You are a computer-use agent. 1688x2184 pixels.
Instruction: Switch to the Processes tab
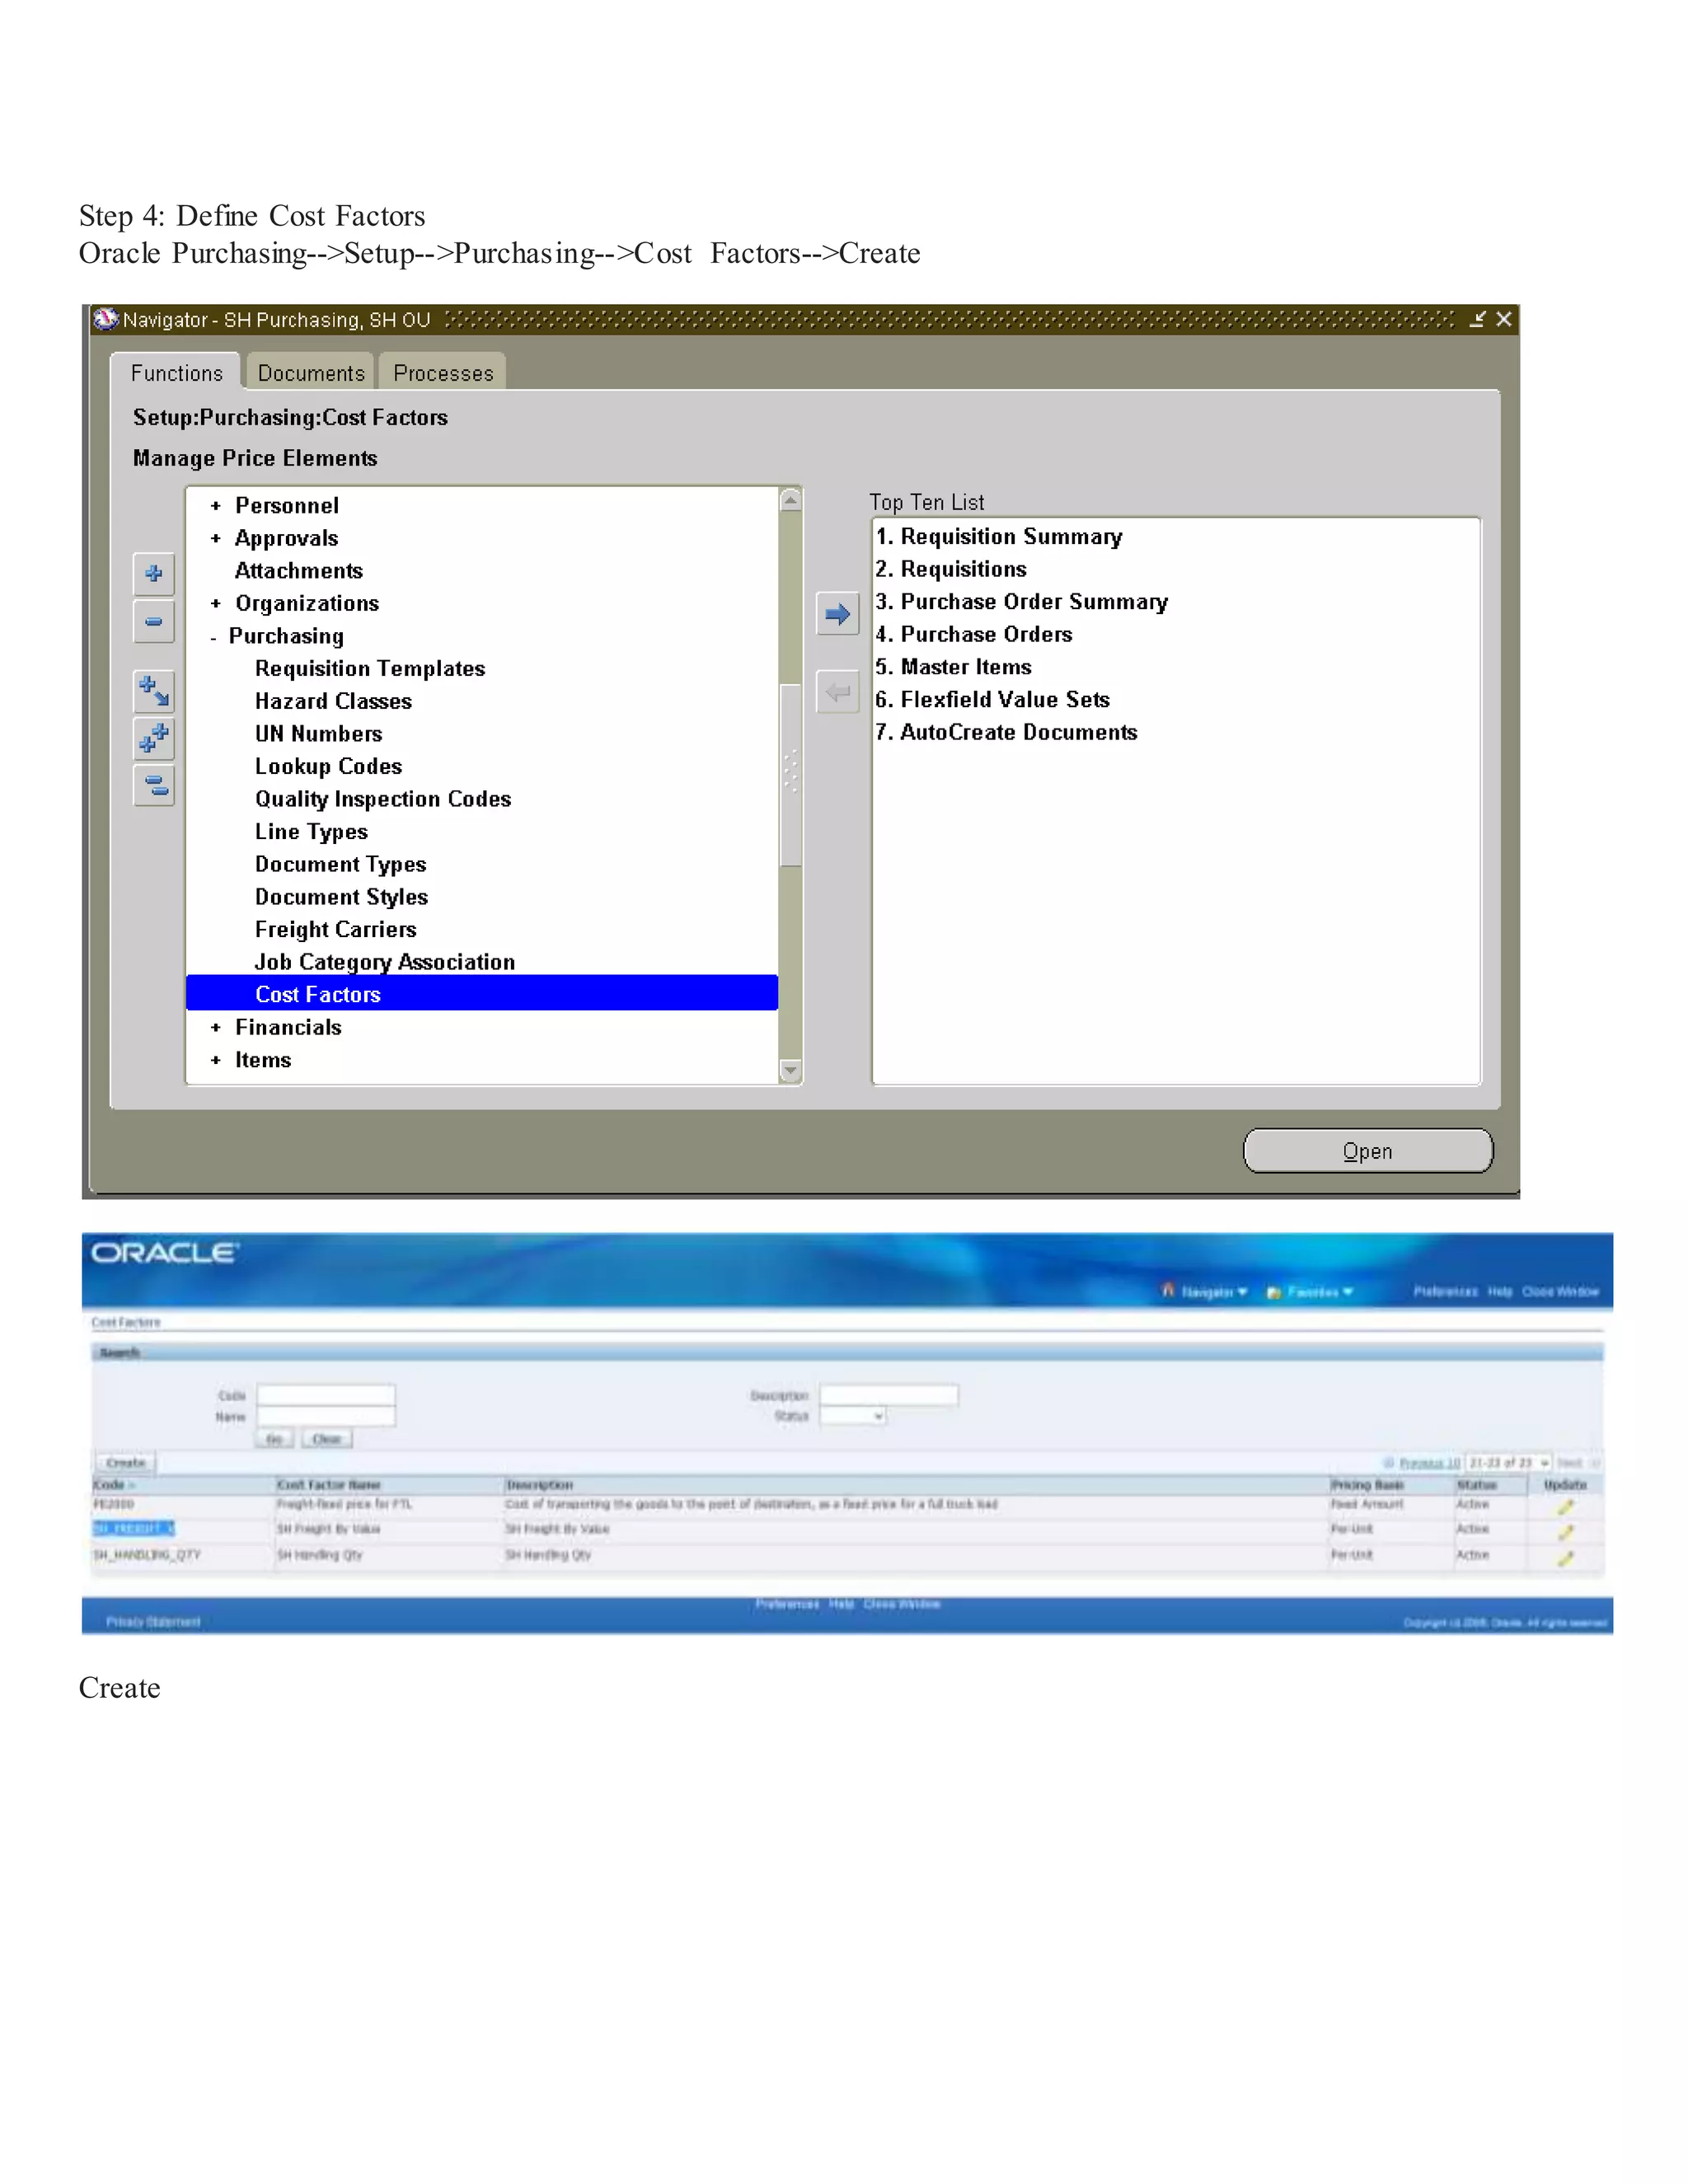pos(443,373)
